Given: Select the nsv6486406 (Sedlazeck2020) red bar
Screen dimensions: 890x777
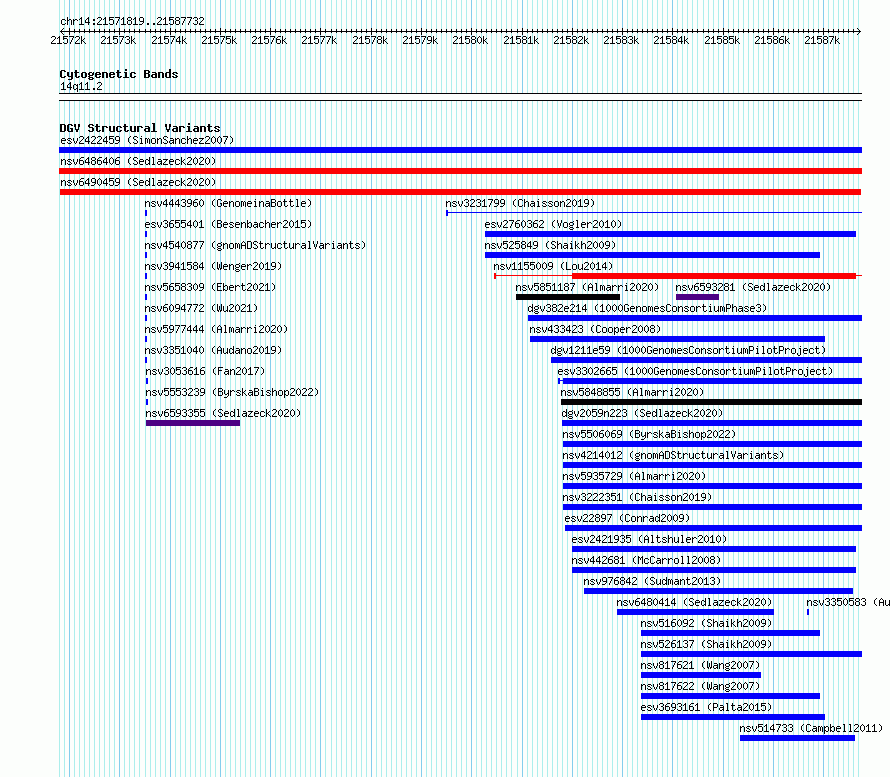Looking at the screenshot, I should 460,171.
